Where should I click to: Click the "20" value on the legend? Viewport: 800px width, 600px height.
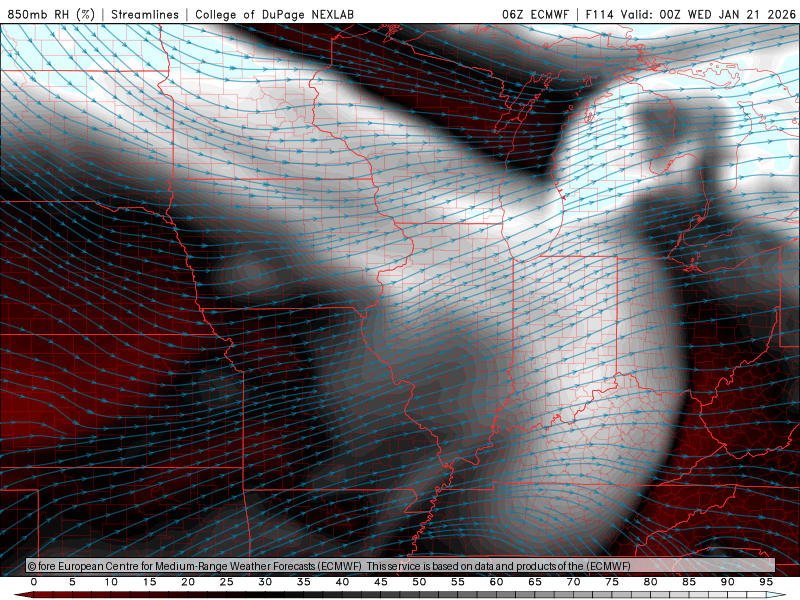point(188,582)
